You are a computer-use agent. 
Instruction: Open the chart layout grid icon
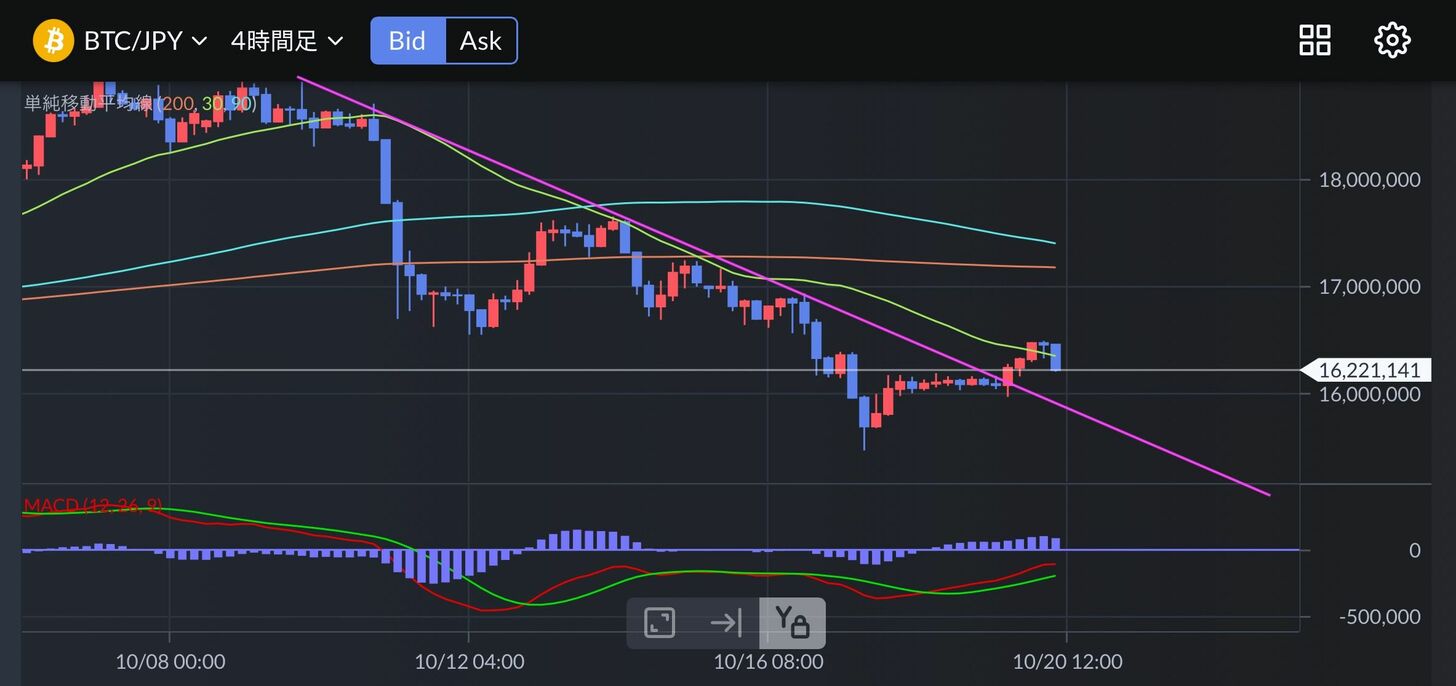[1314, 41]
